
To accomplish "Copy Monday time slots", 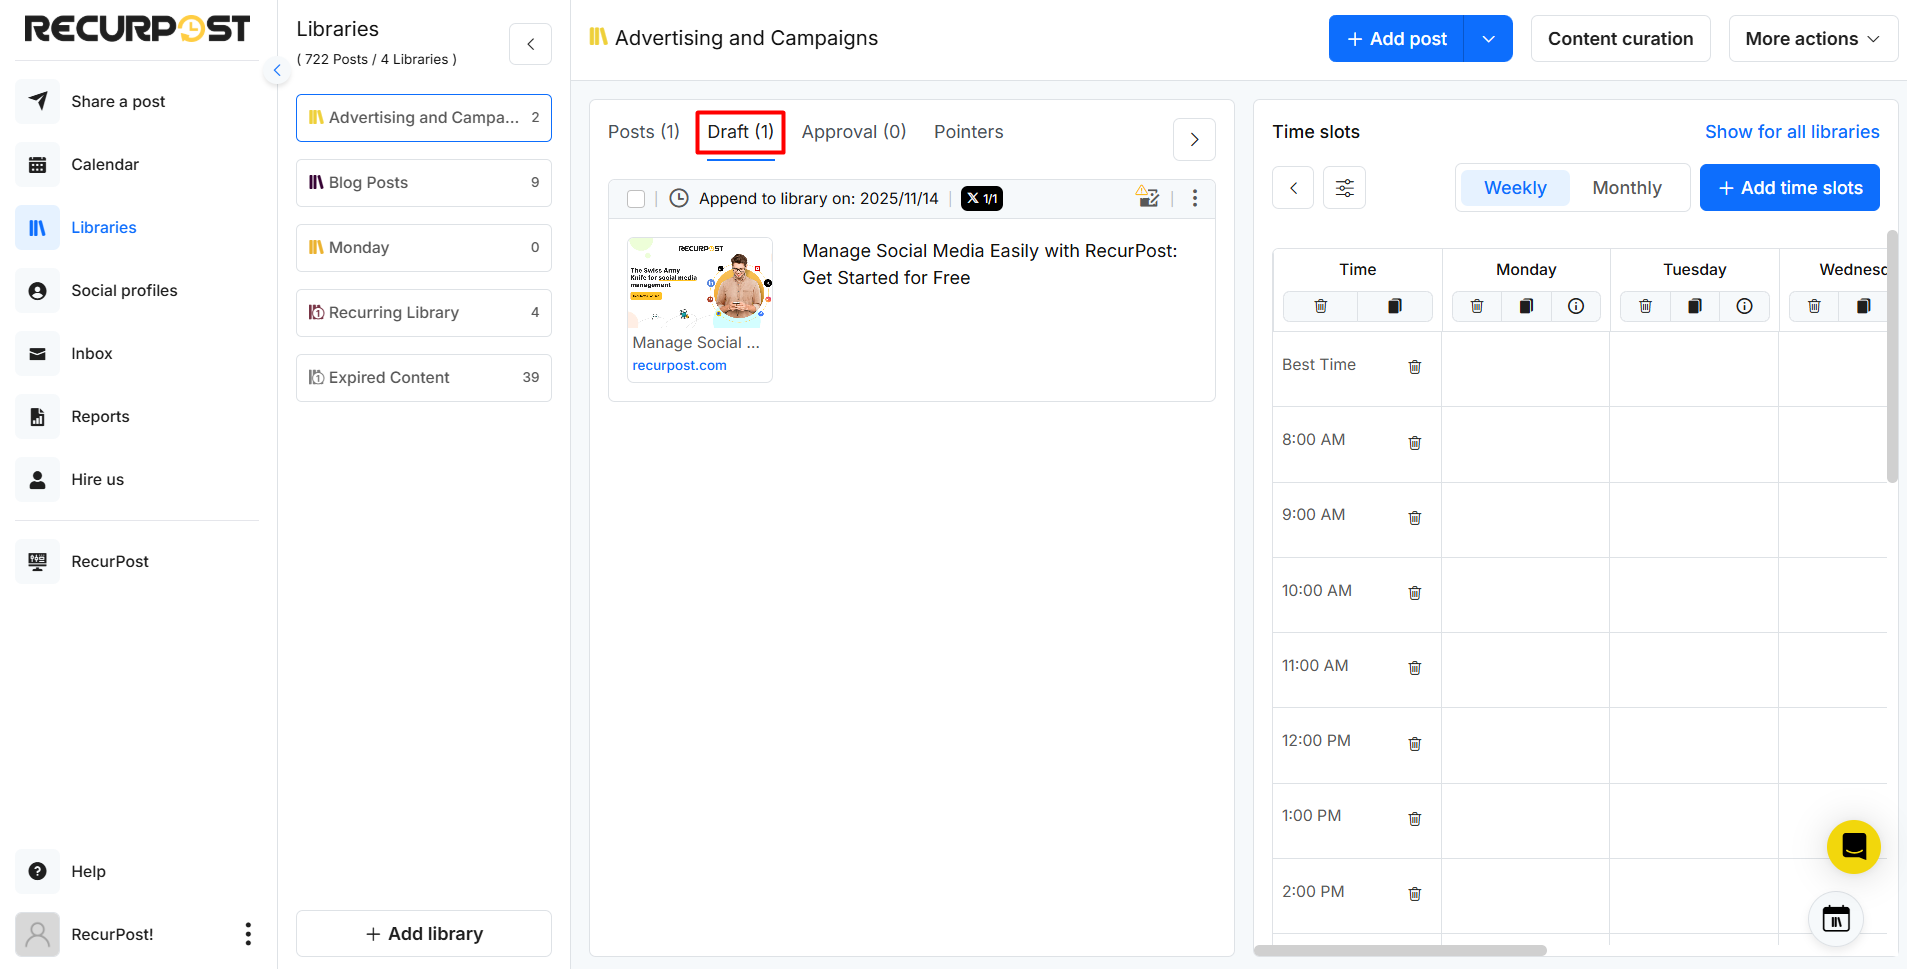I will [x=1526, y=306].
